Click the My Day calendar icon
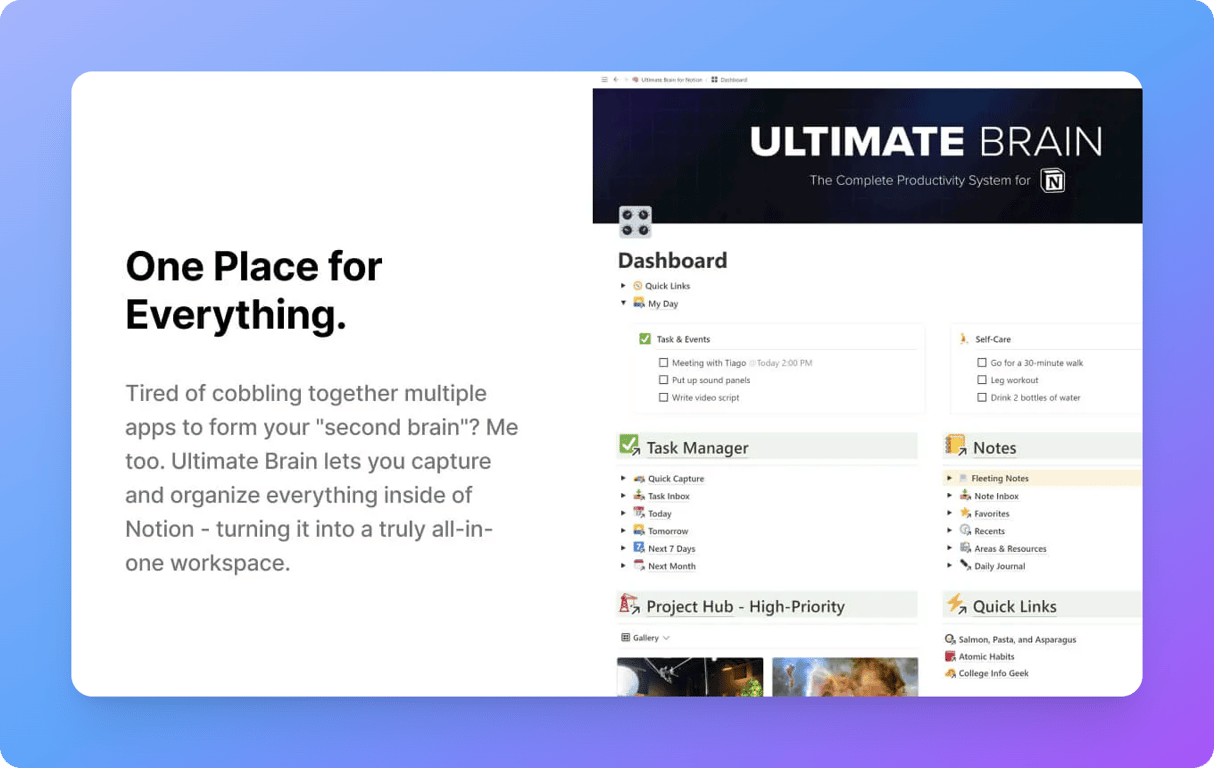This screenshot has width=1214, height=768. point(639,303)
